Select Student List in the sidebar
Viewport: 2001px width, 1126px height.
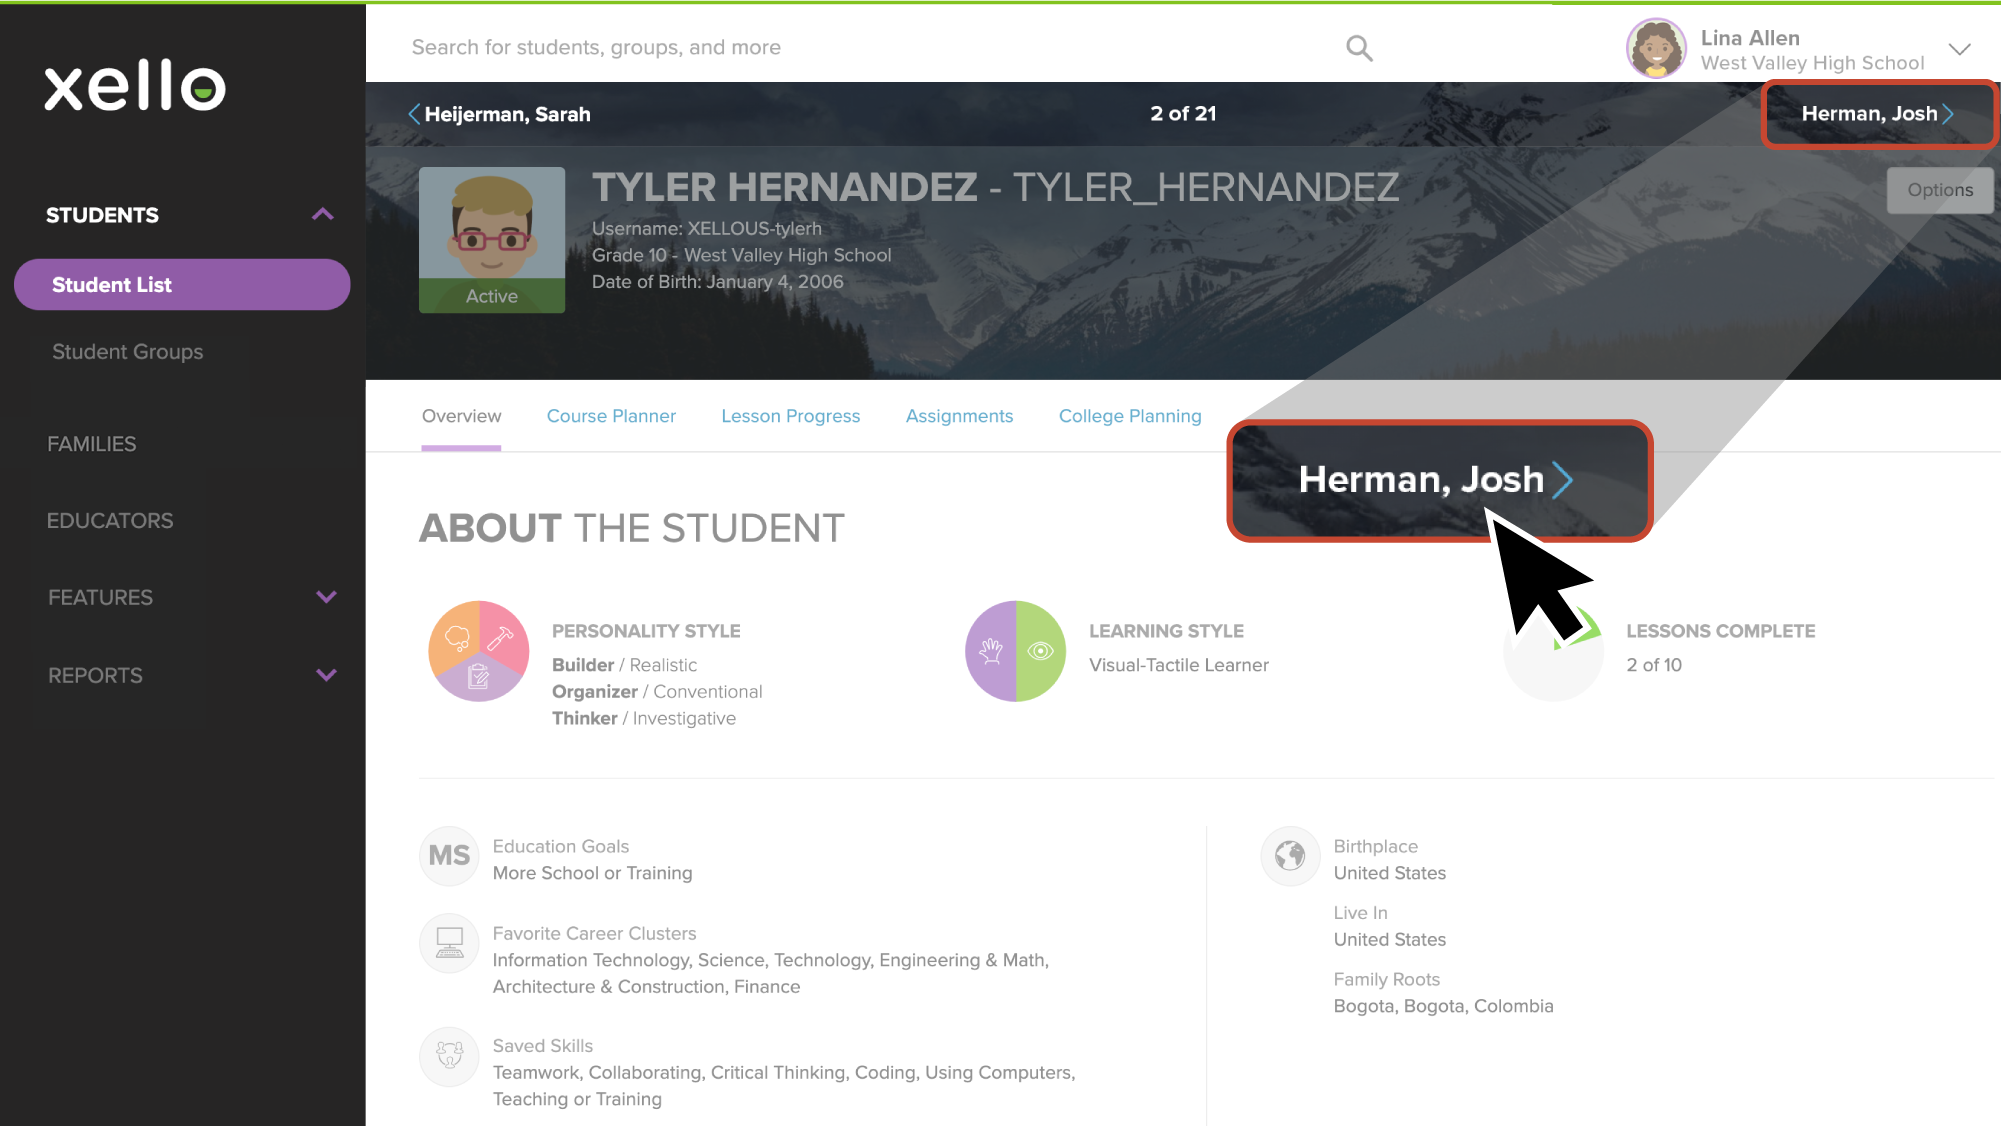pyautogui.click(x=182, y=285)
